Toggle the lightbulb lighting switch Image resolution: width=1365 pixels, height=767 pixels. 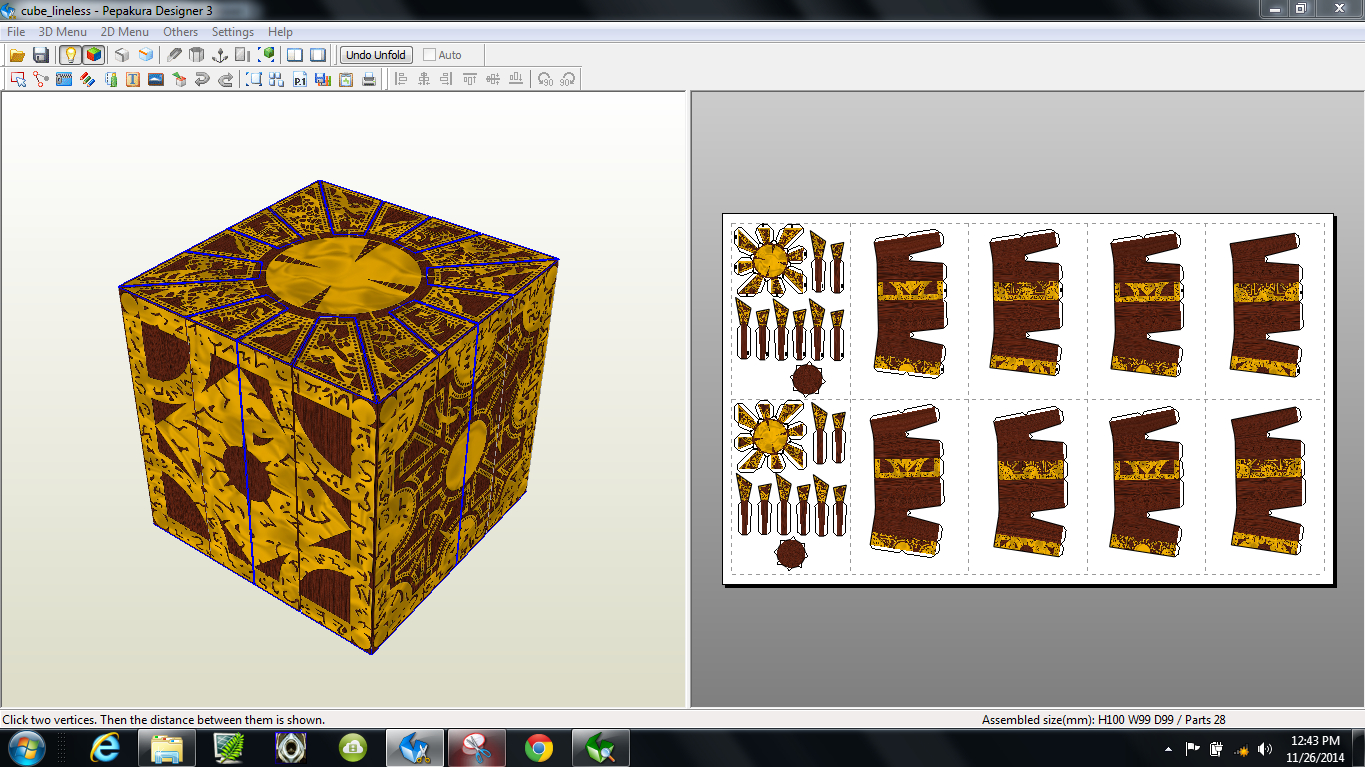[70, 55]
